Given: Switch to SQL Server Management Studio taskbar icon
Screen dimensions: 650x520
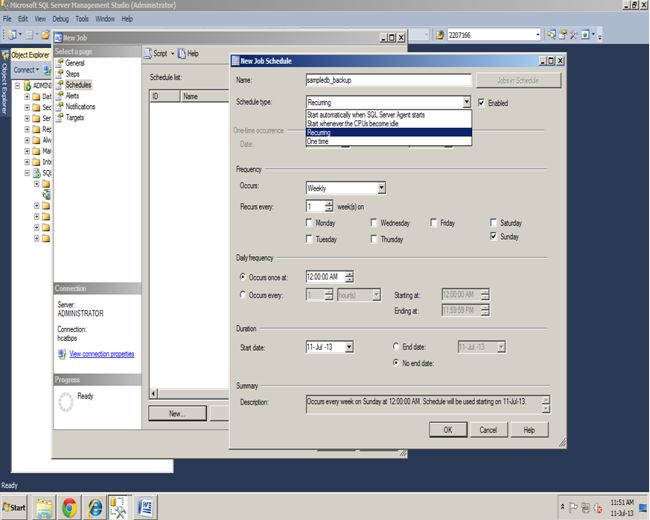Looking at the screenshot, I should pyautogui.click(x=119, y=507).
